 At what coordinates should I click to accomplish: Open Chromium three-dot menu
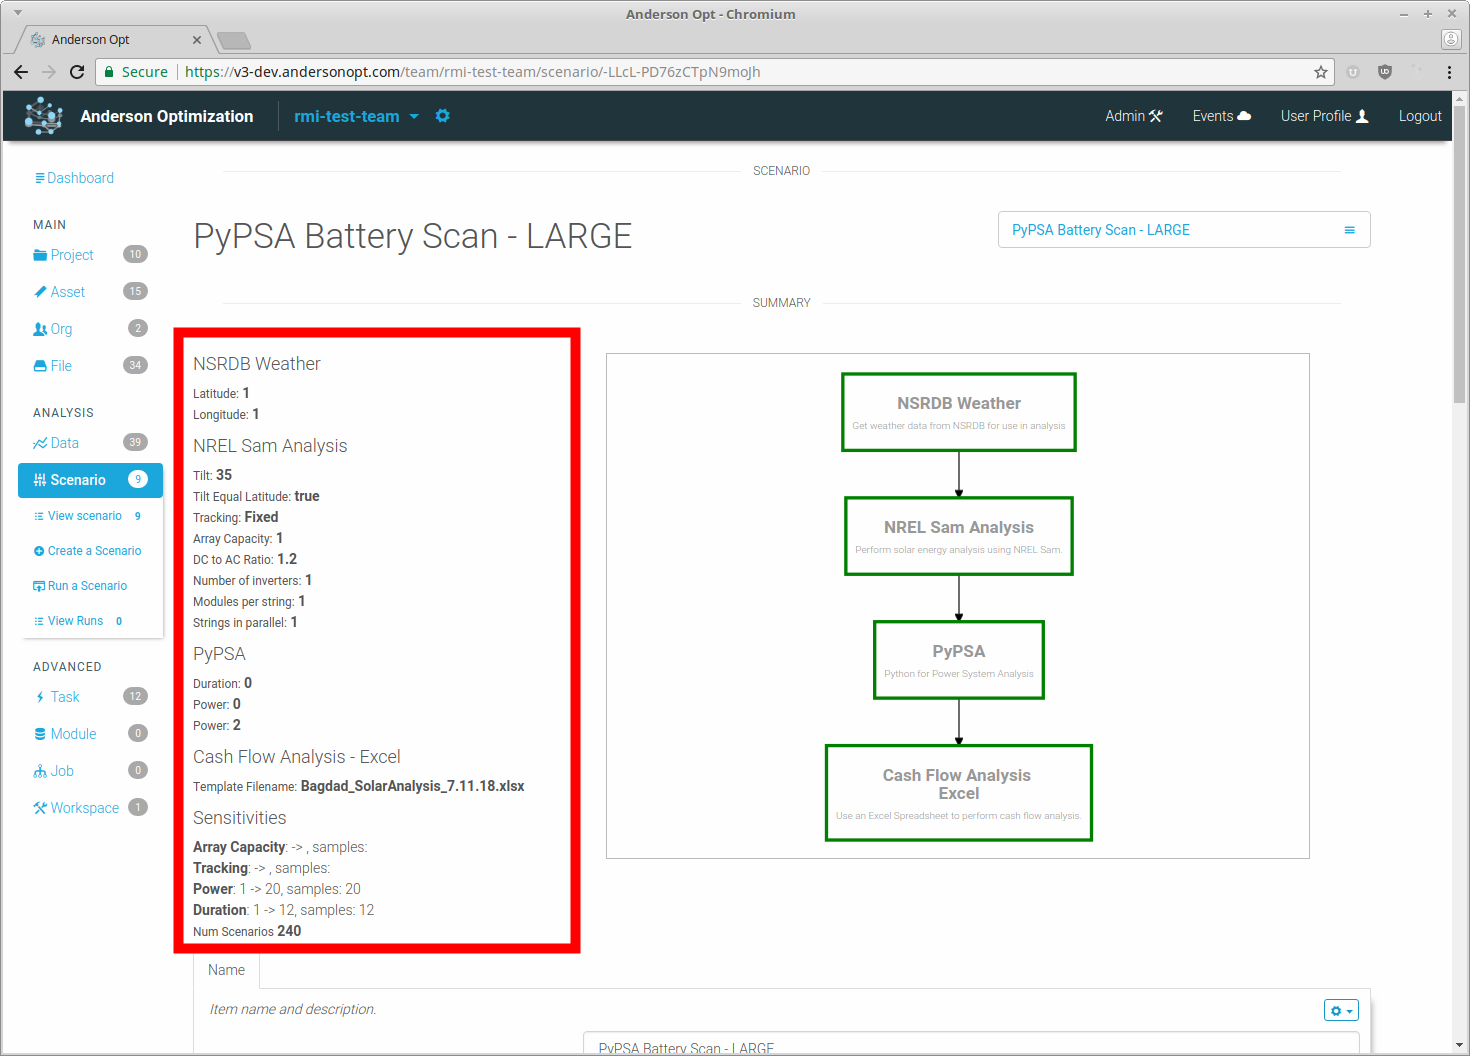[x=1449, y=72]
